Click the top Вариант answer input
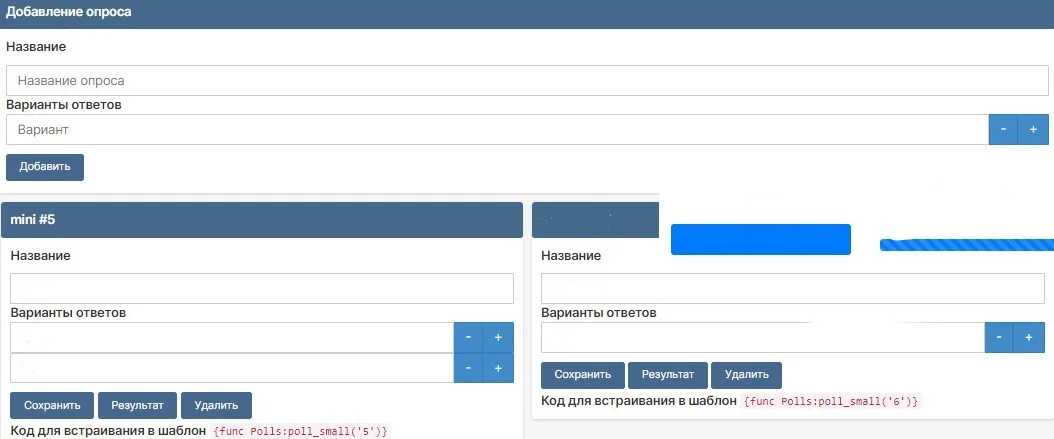The height and width of the screenshot is (439, 1054). click(x=496, y=130)
